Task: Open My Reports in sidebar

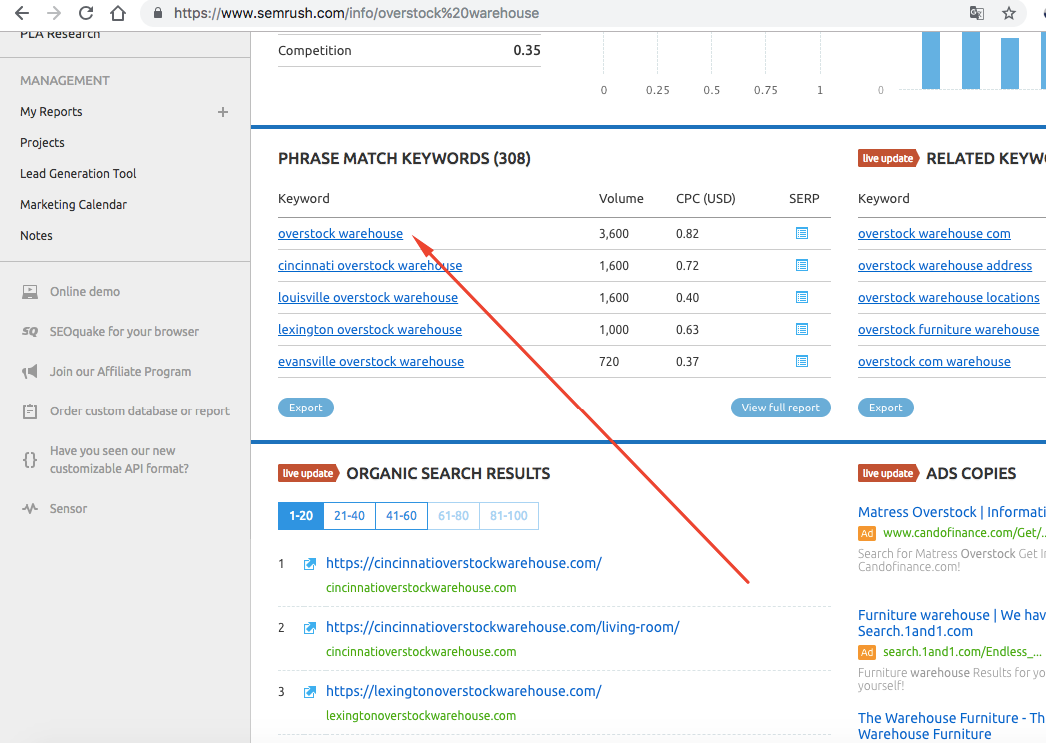Action: click(x=51, y=112)
